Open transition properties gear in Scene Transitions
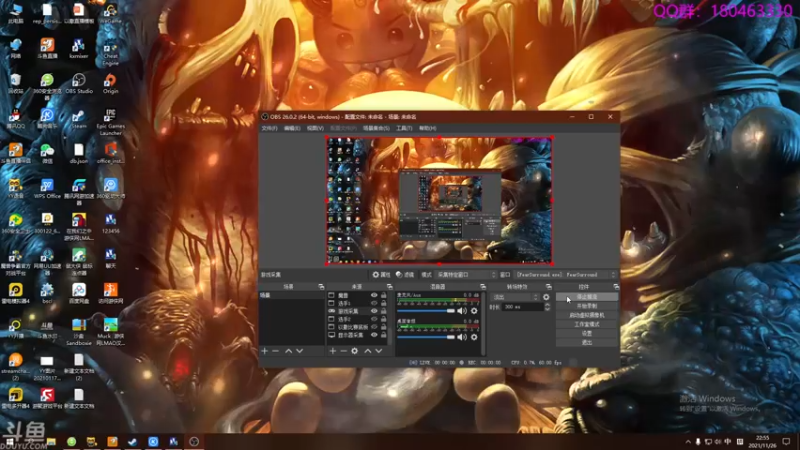 pyautogui.click(x=546, y=297)
